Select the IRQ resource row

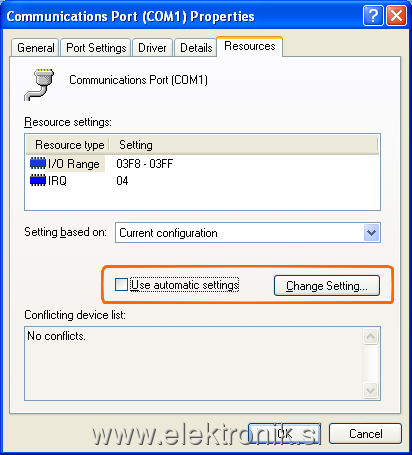[202, 181]
